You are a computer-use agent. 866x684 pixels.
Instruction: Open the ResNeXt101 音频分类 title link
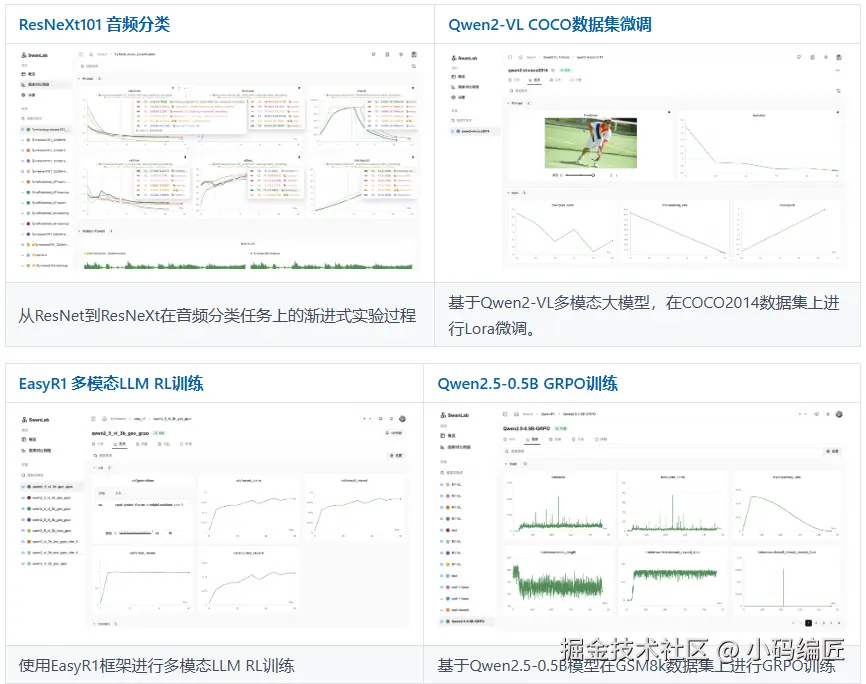pos(94,25)
